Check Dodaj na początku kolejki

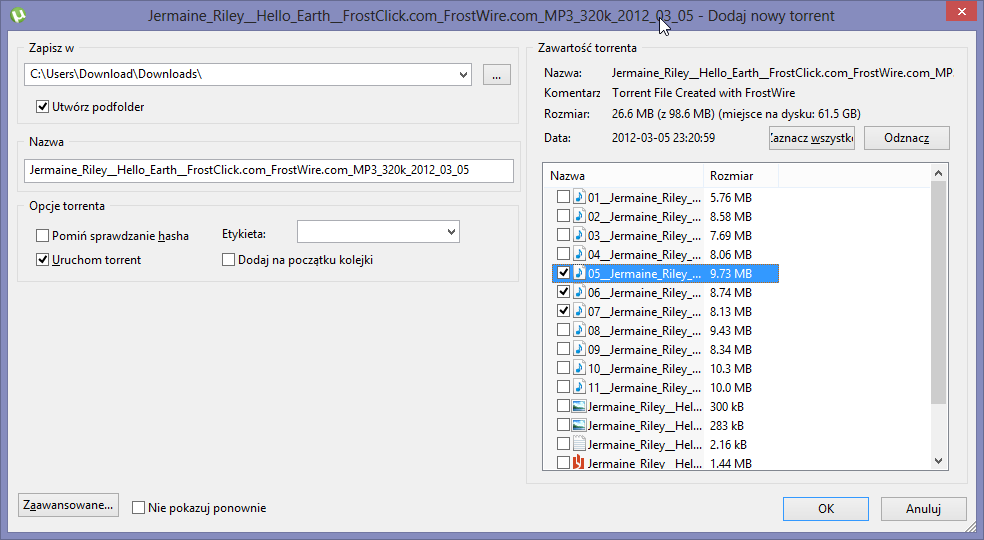pos(228,259)
